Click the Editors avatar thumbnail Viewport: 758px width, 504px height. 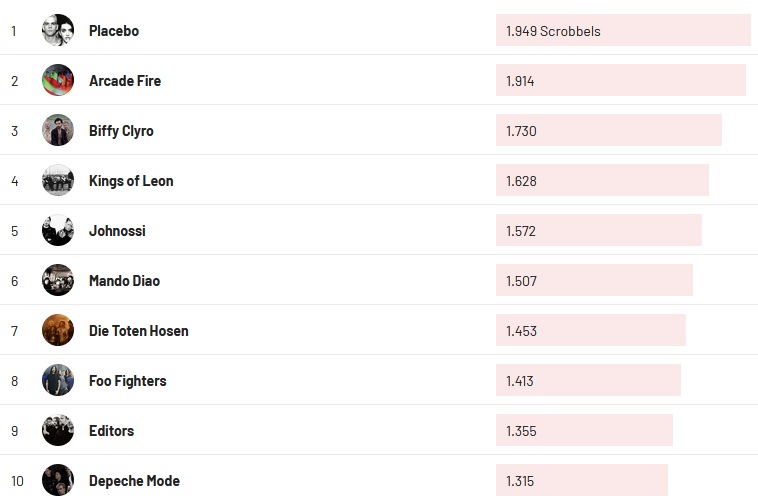pyautogui.click(x=58, y=430)
